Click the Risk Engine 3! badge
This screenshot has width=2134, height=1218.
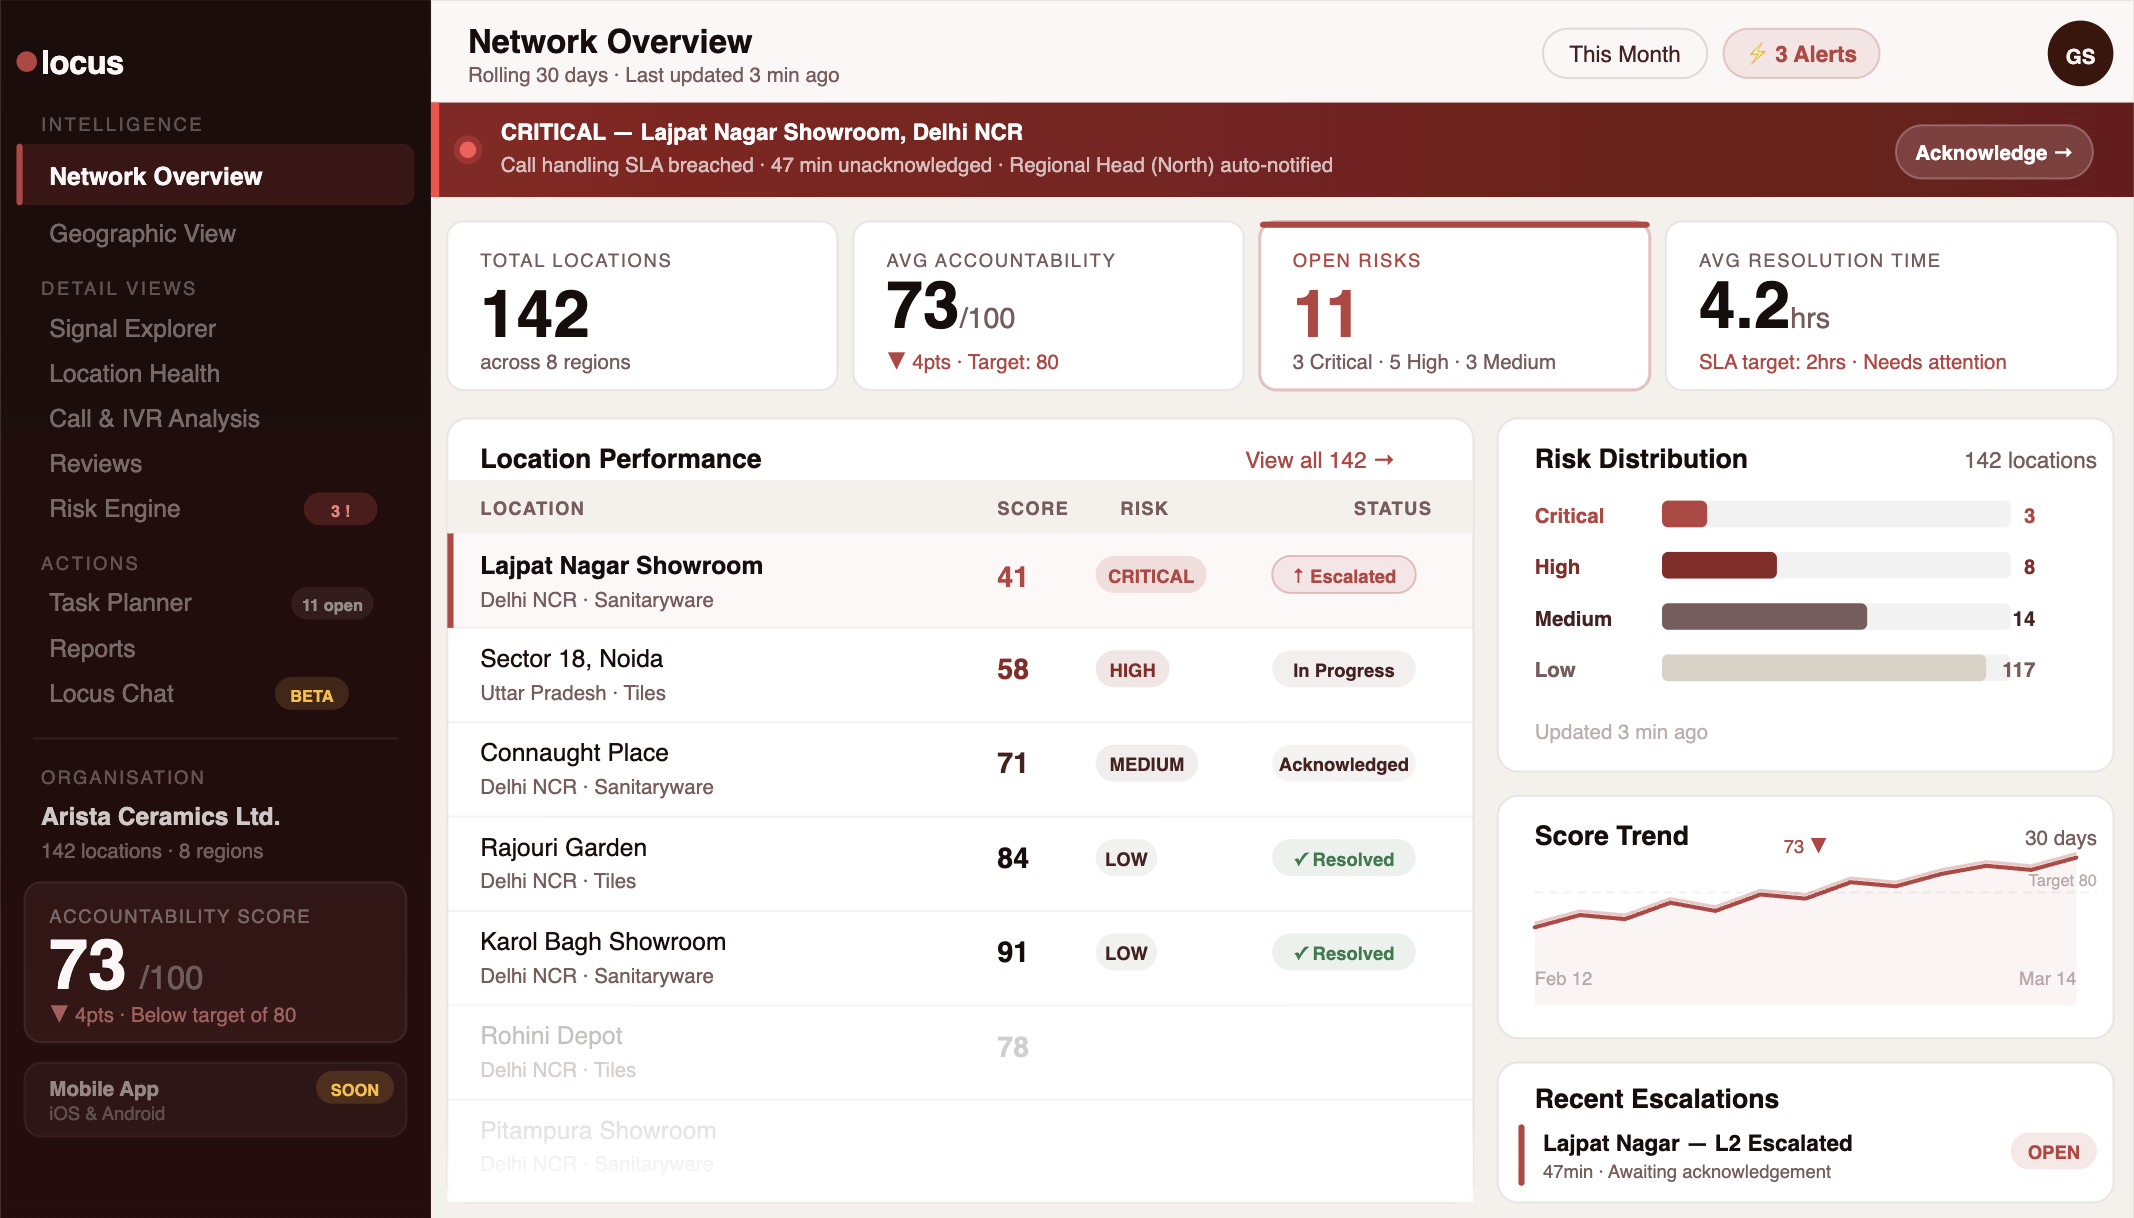tap(340, 510)
